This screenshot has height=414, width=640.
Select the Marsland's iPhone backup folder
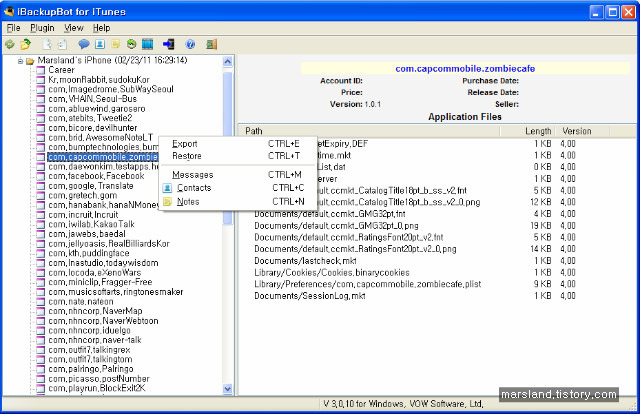coord(112,60)
